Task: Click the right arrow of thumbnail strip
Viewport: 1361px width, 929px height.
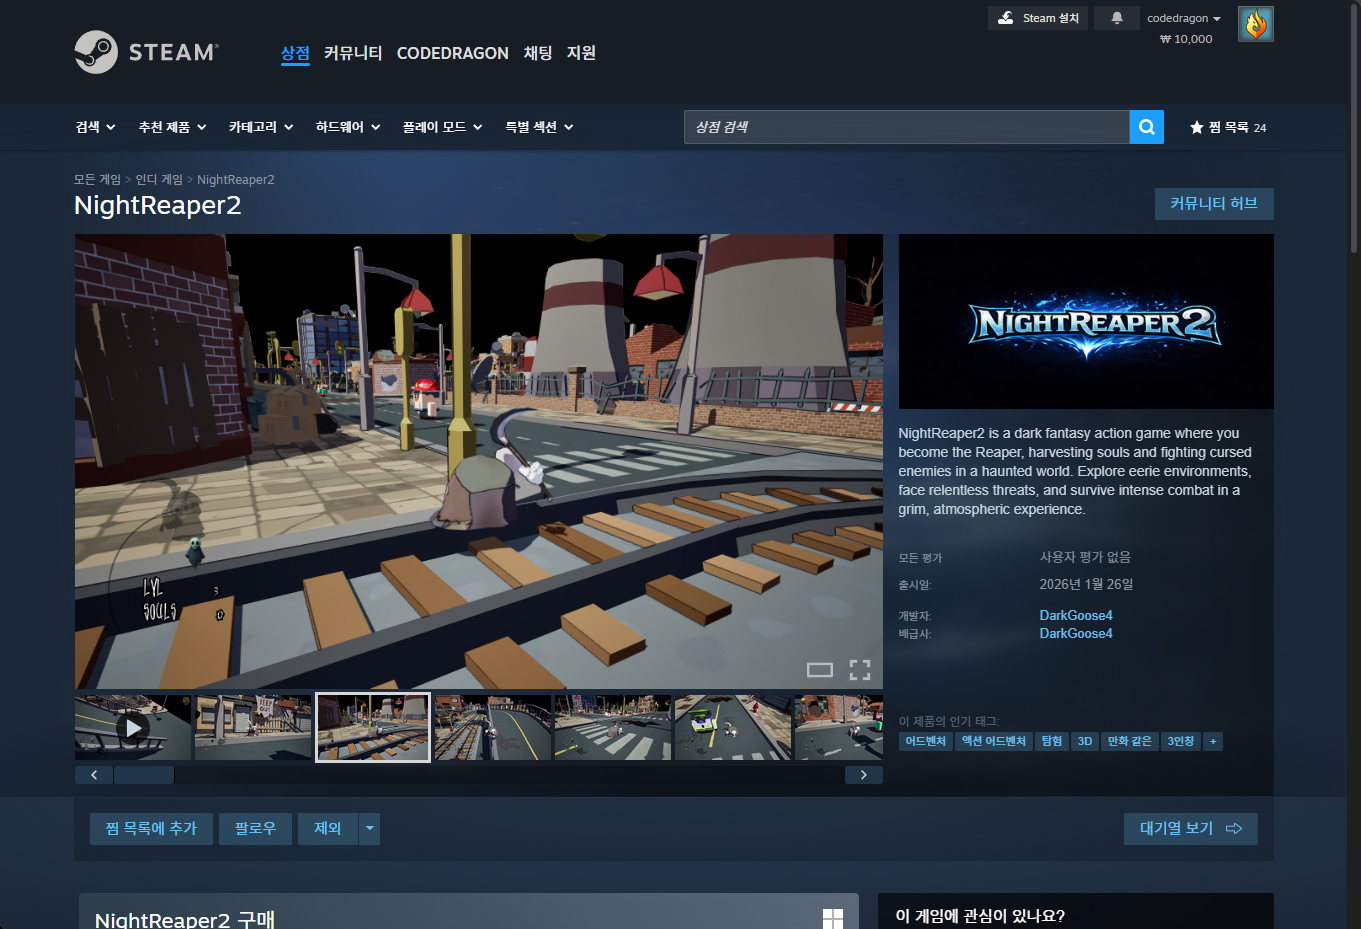Action: 864,775
